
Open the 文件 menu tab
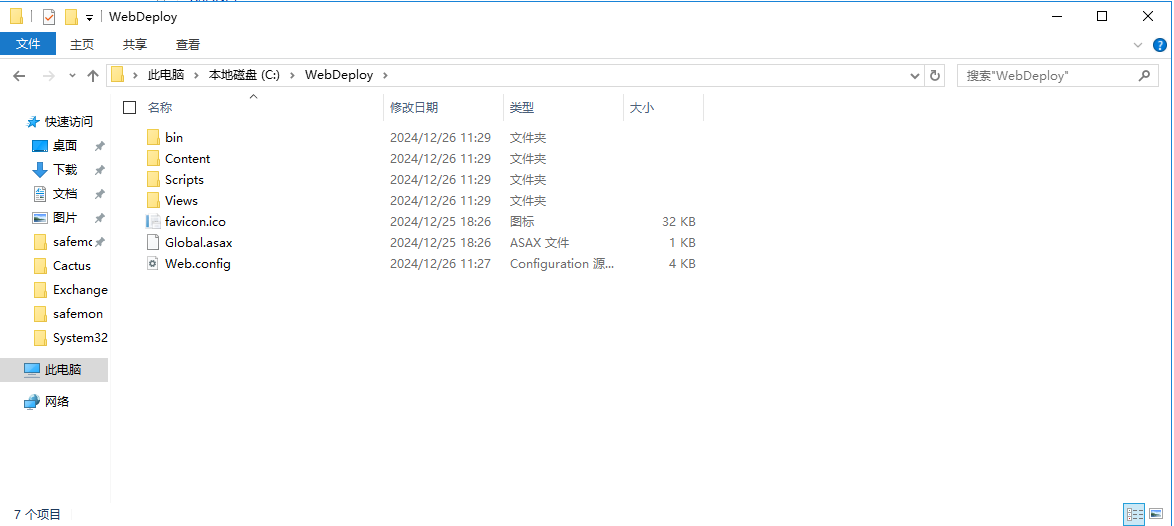[x=28, y=44]
